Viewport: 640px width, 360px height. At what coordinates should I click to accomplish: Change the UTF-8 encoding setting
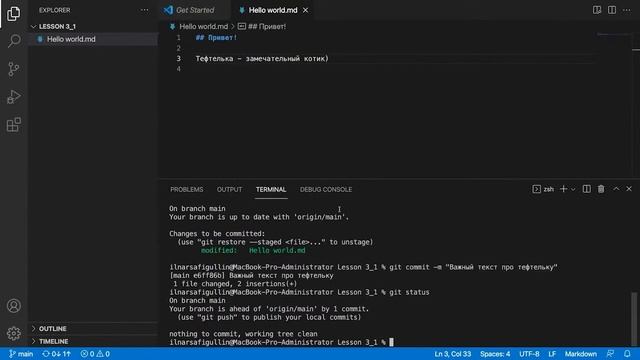coord(529,354)
